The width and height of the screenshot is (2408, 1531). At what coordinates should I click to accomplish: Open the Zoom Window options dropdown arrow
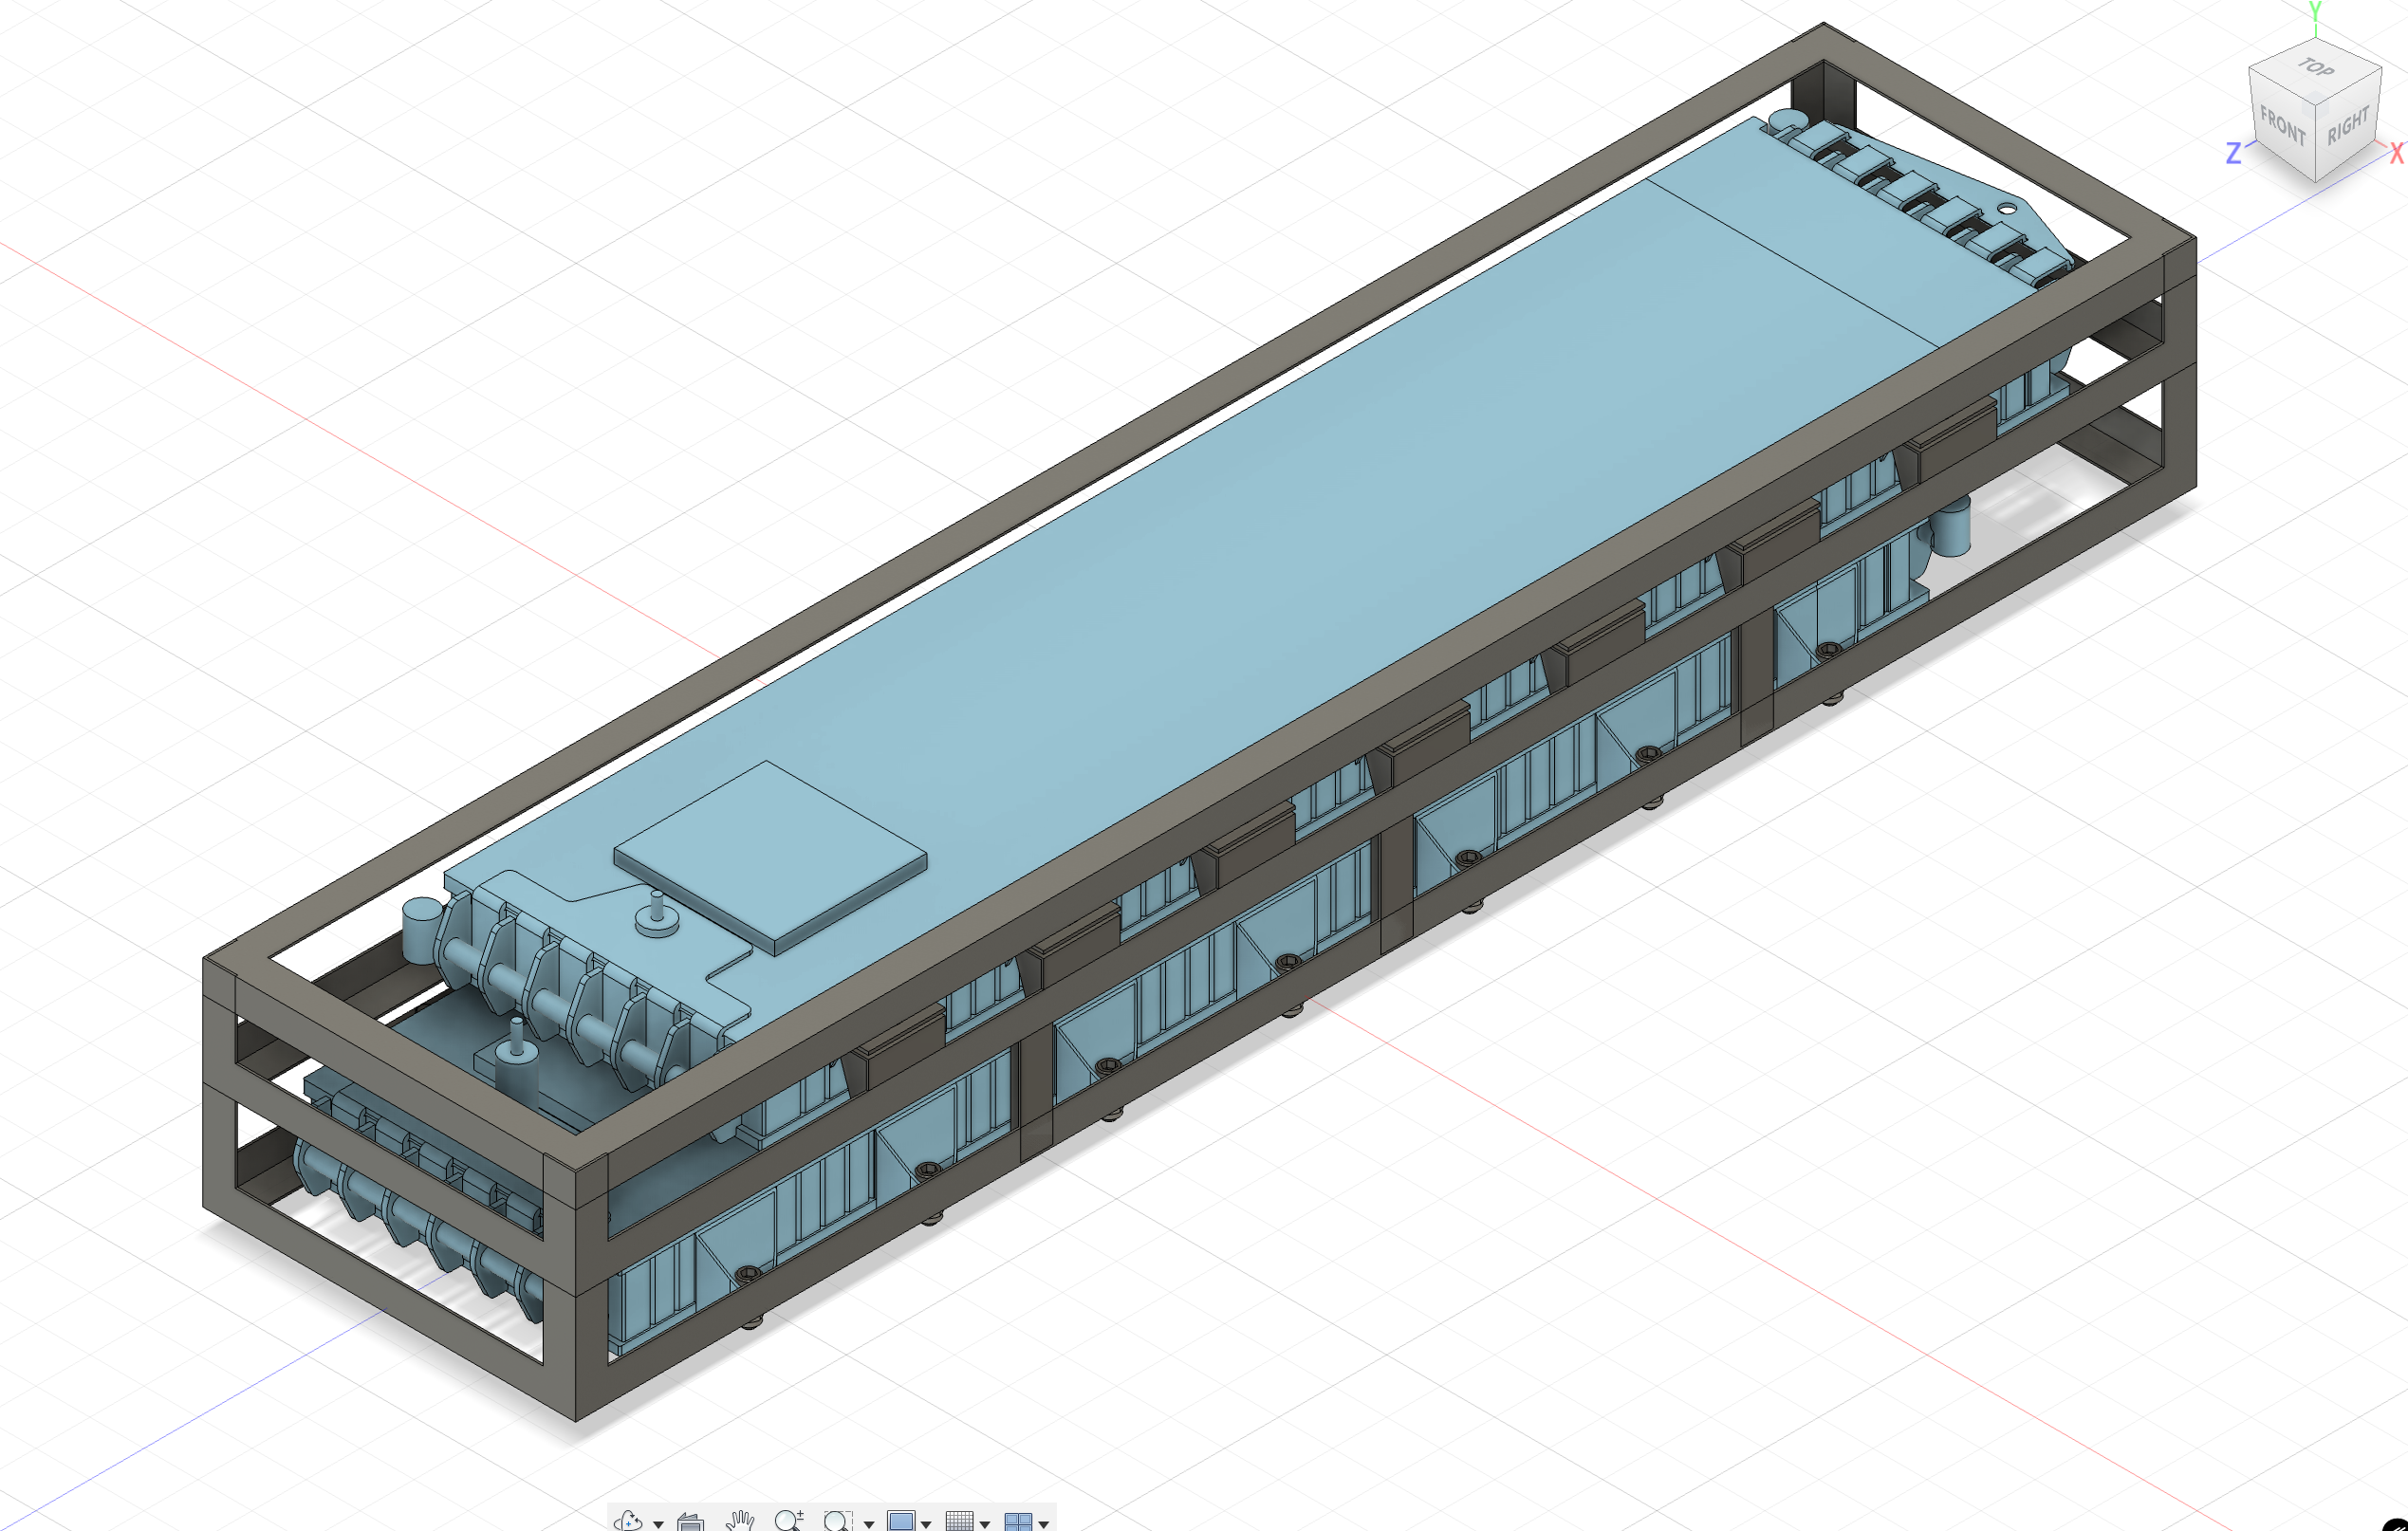868,1523
